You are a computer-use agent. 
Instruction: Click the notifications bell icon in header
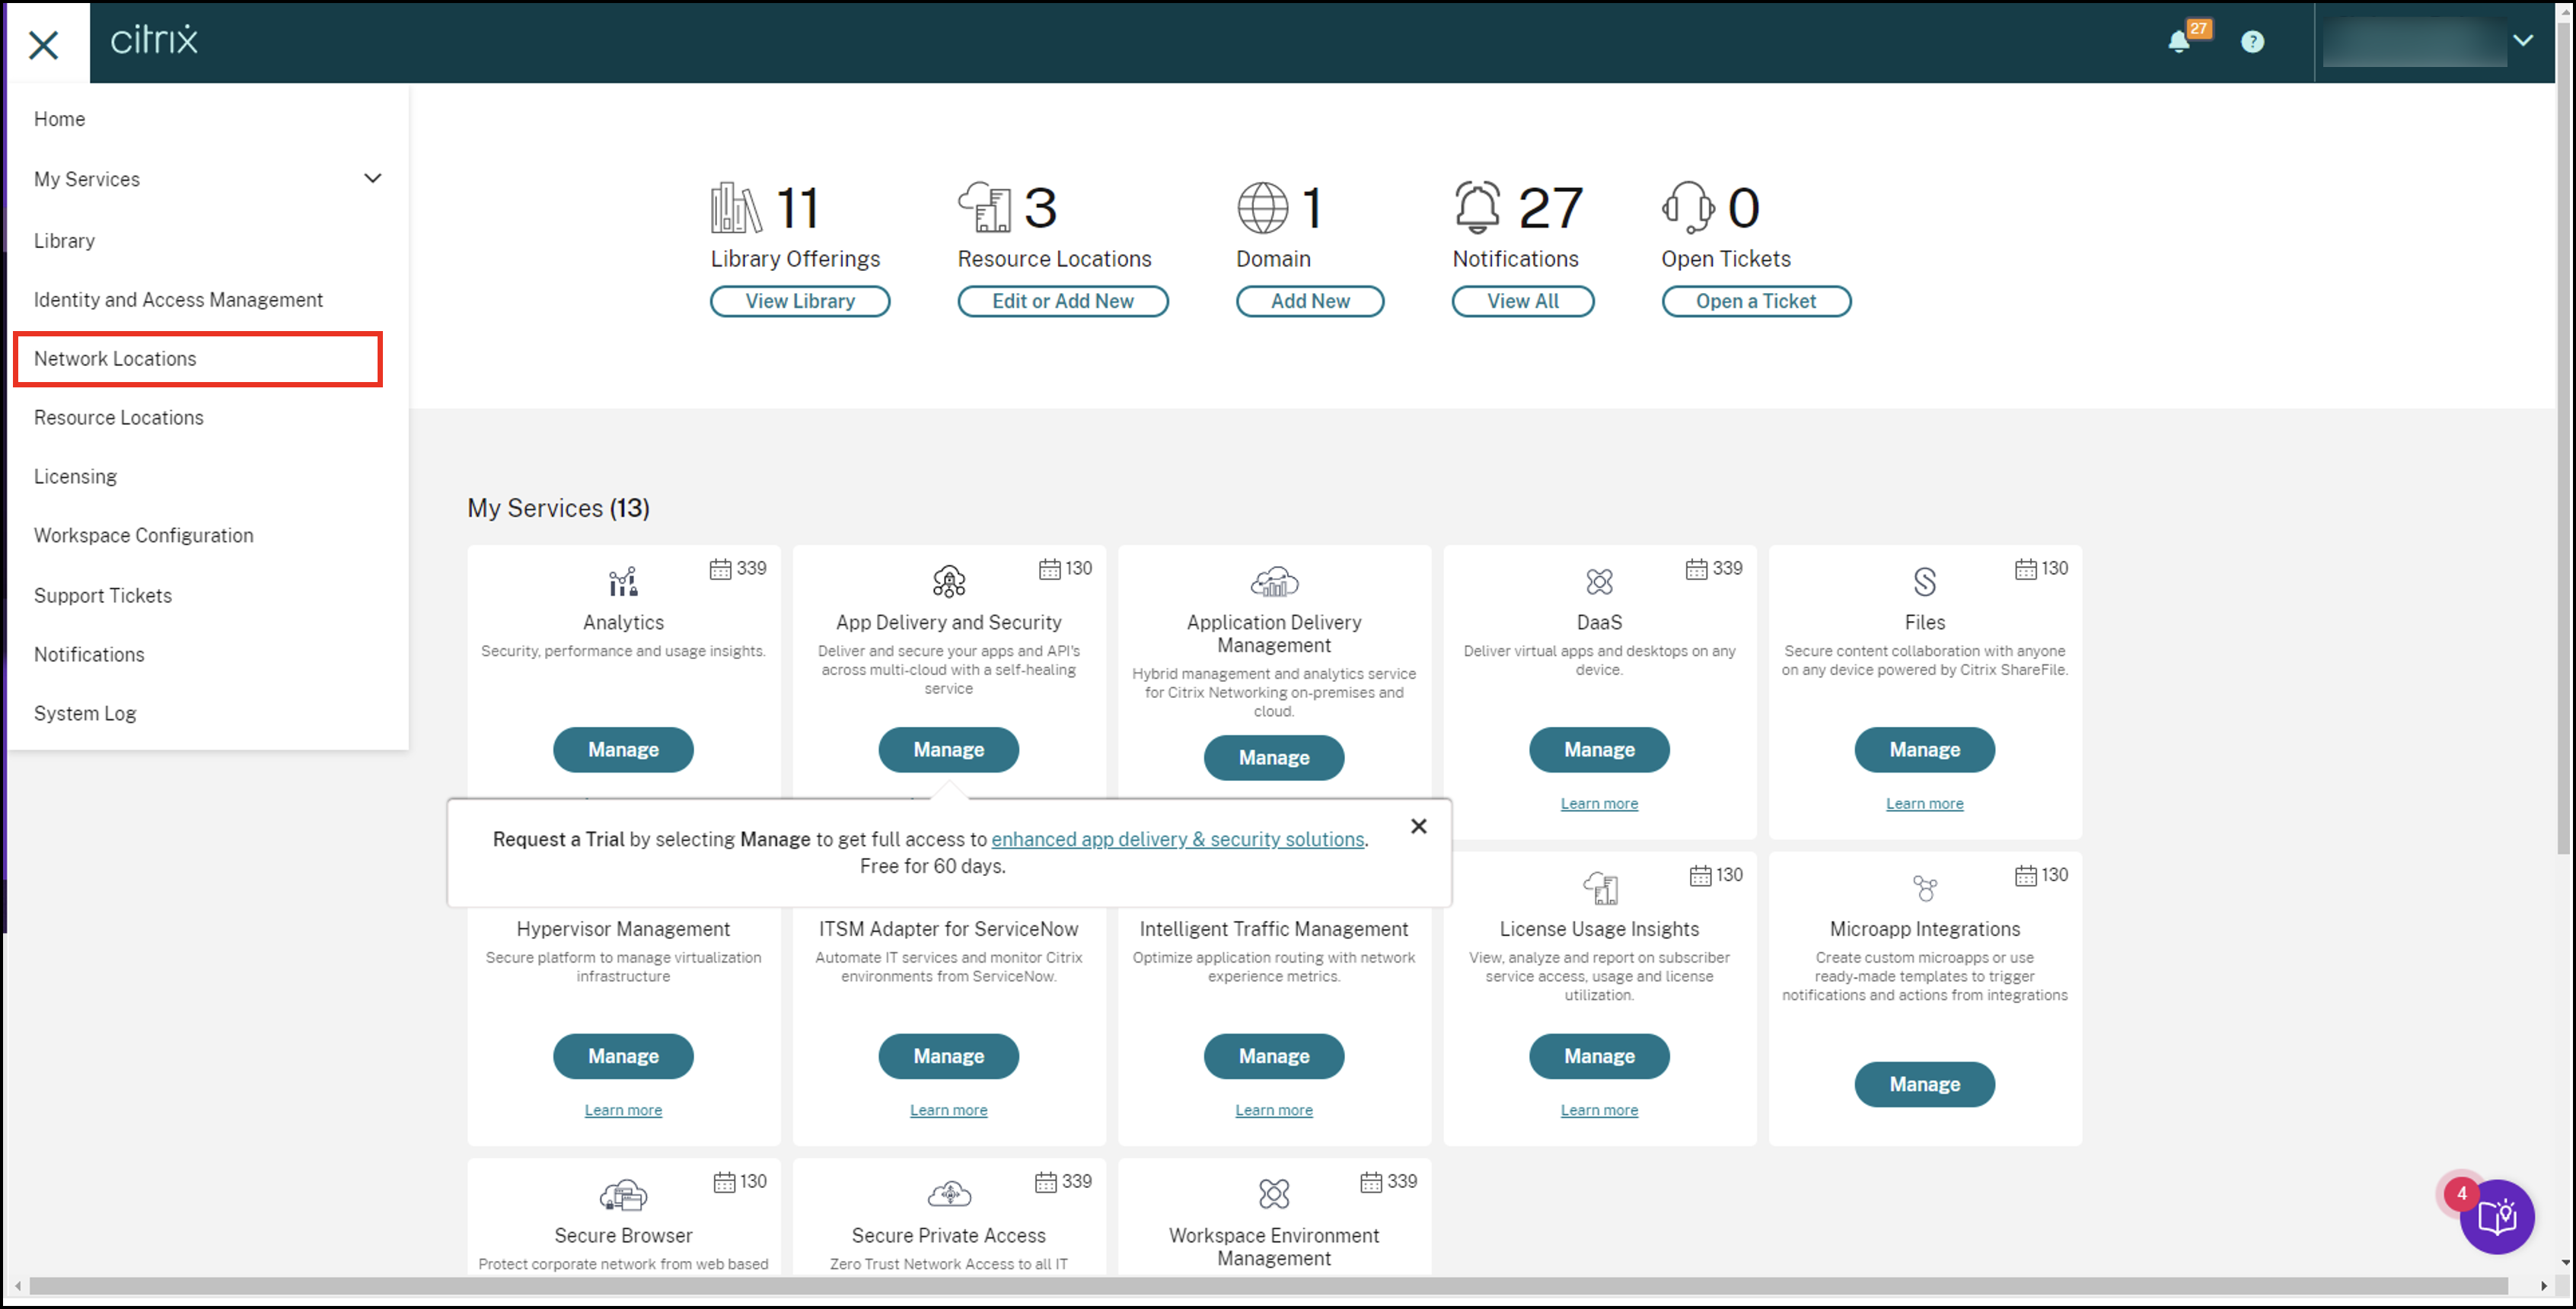coord(2178,42)
